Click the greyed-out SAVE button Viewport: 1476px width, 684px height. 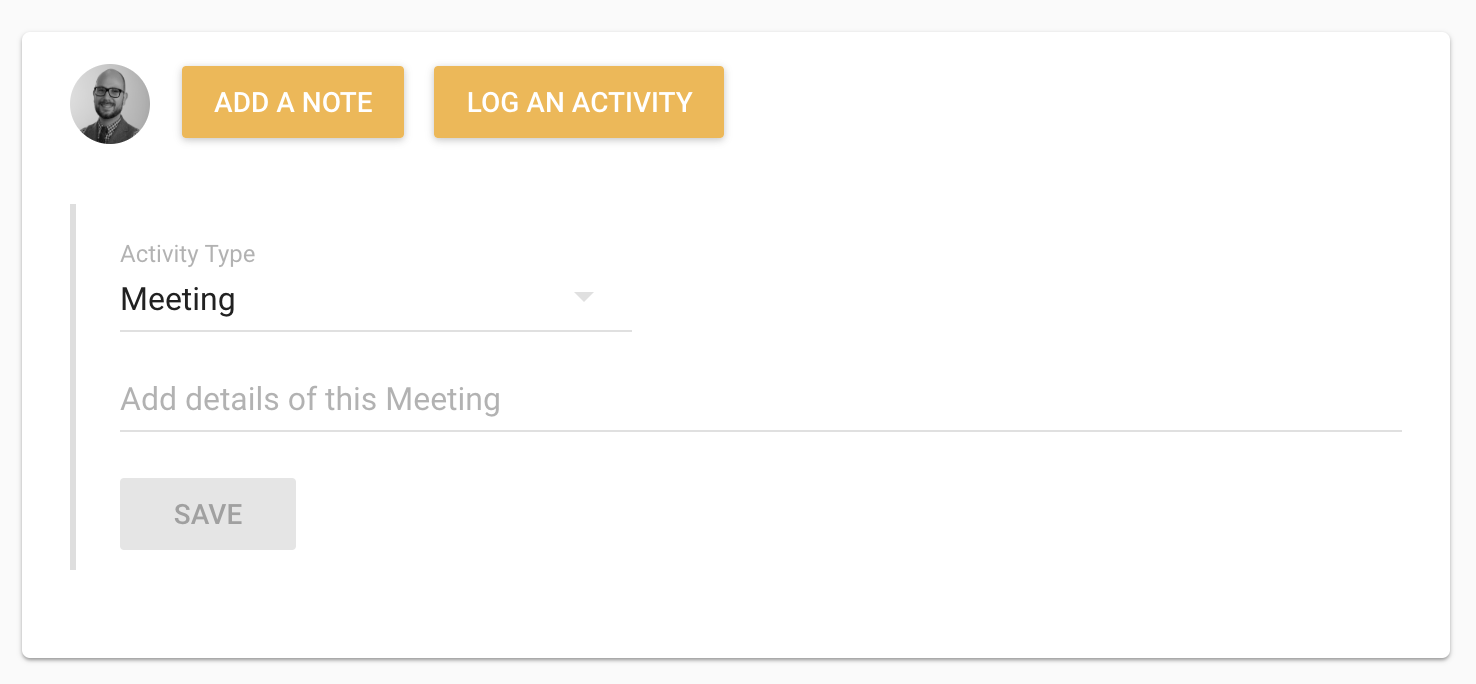[x=208, y=514]
